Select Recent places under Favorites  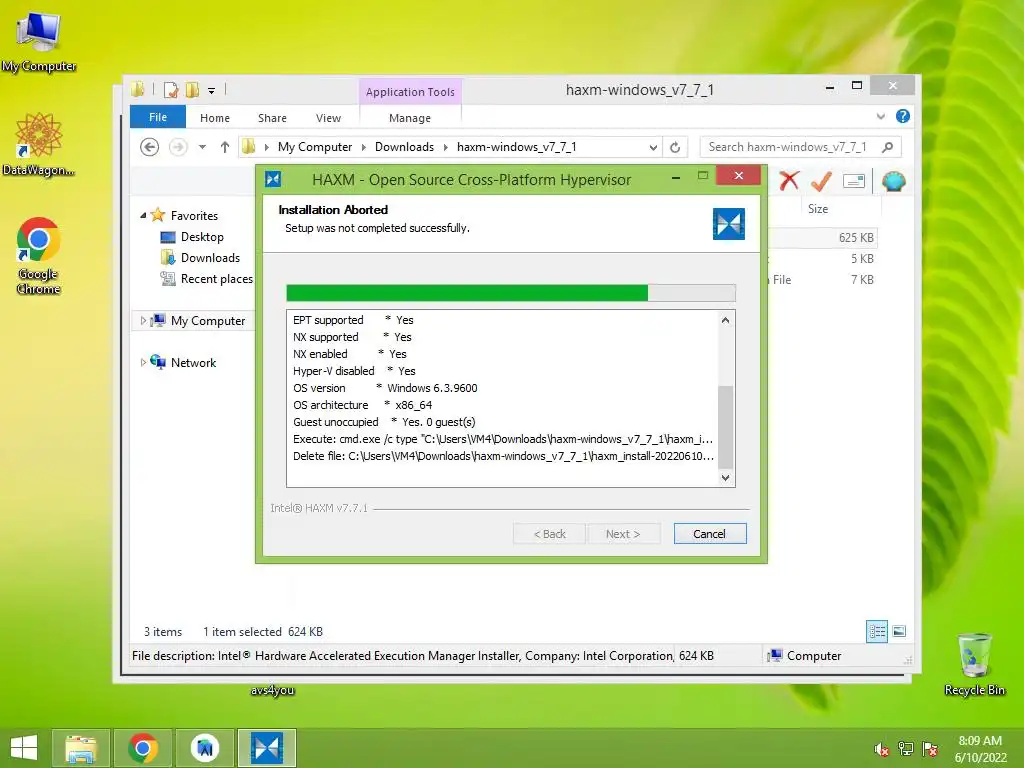pyautogui.click(x=216, y=278)
